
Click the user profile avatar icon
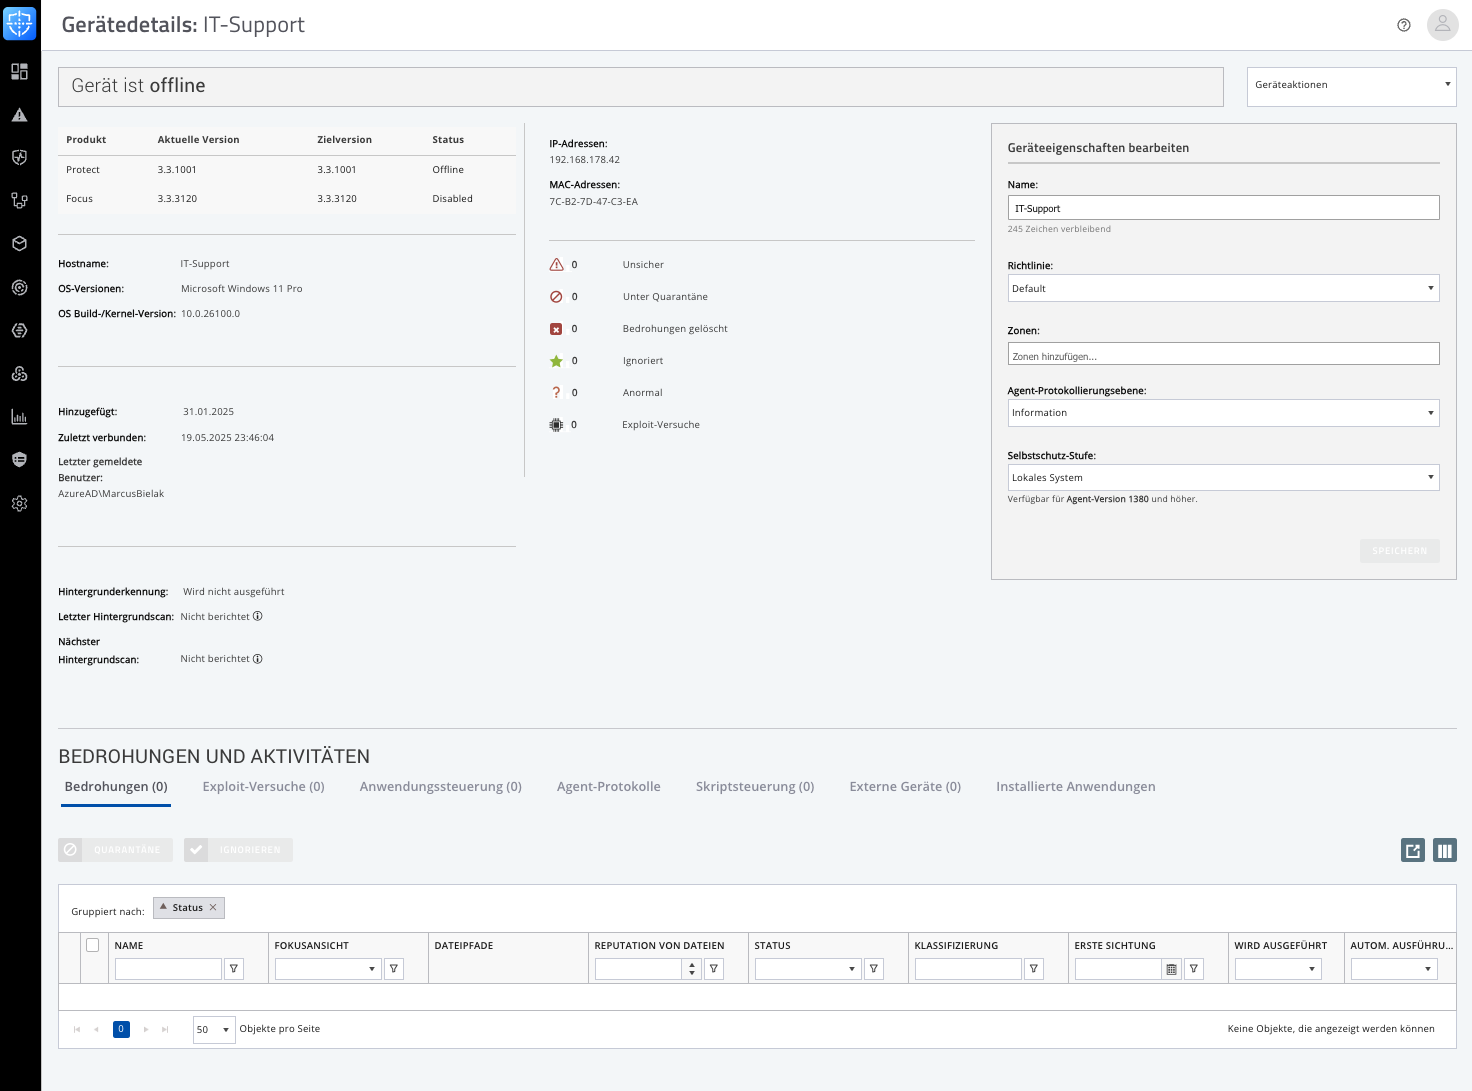[x=1442, y=25]
